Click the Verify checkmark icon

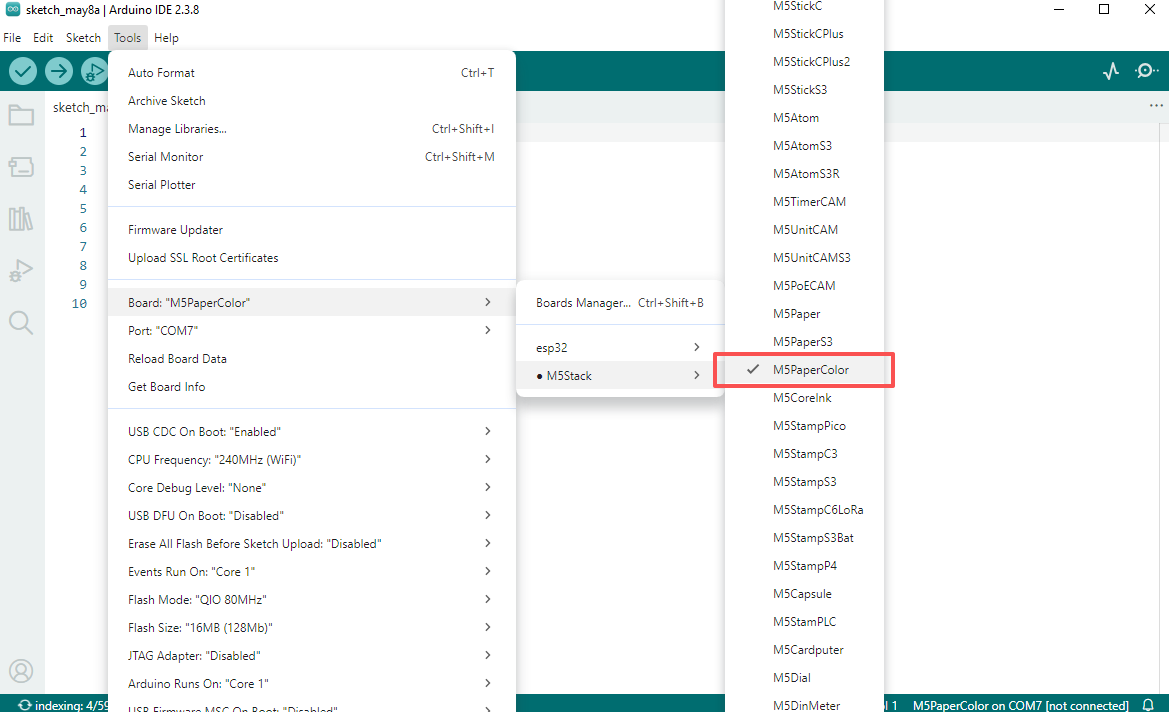23,72
